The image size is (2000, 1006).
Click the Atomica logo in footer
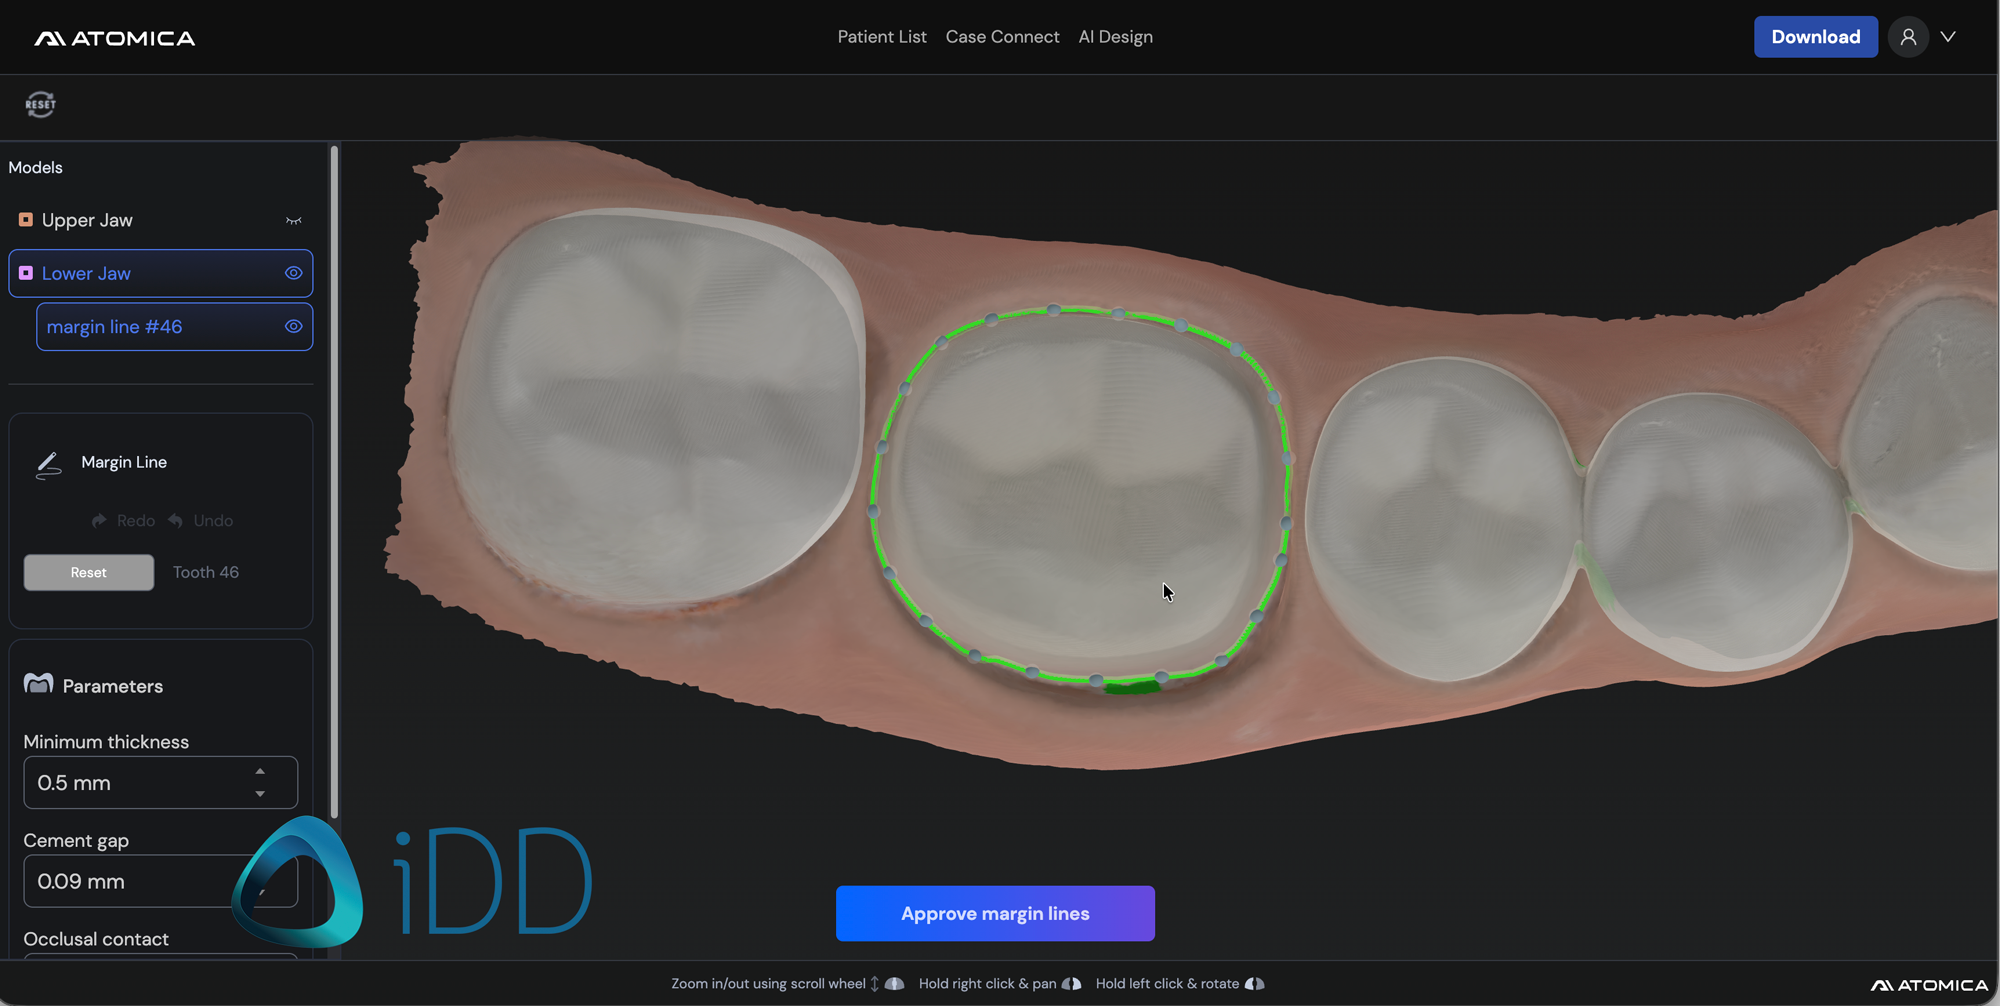1929,985
